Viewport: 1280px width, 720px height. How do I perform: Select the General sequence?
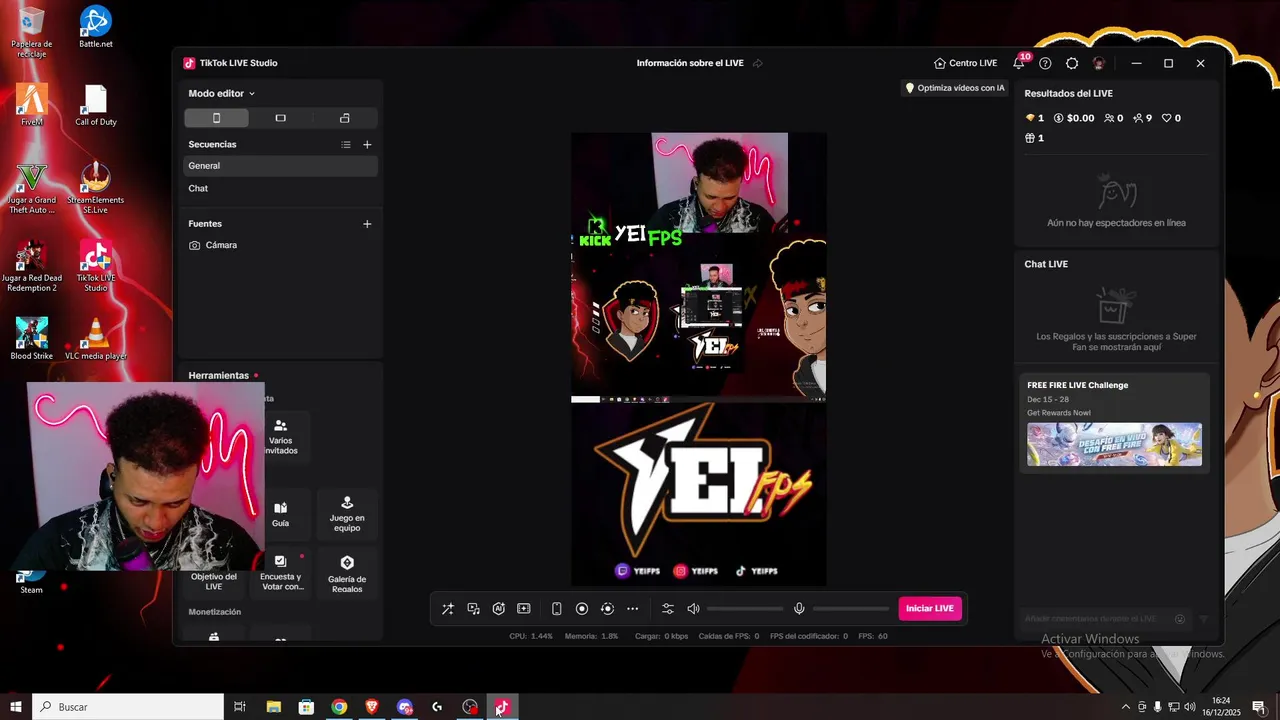tap(280, 166)
